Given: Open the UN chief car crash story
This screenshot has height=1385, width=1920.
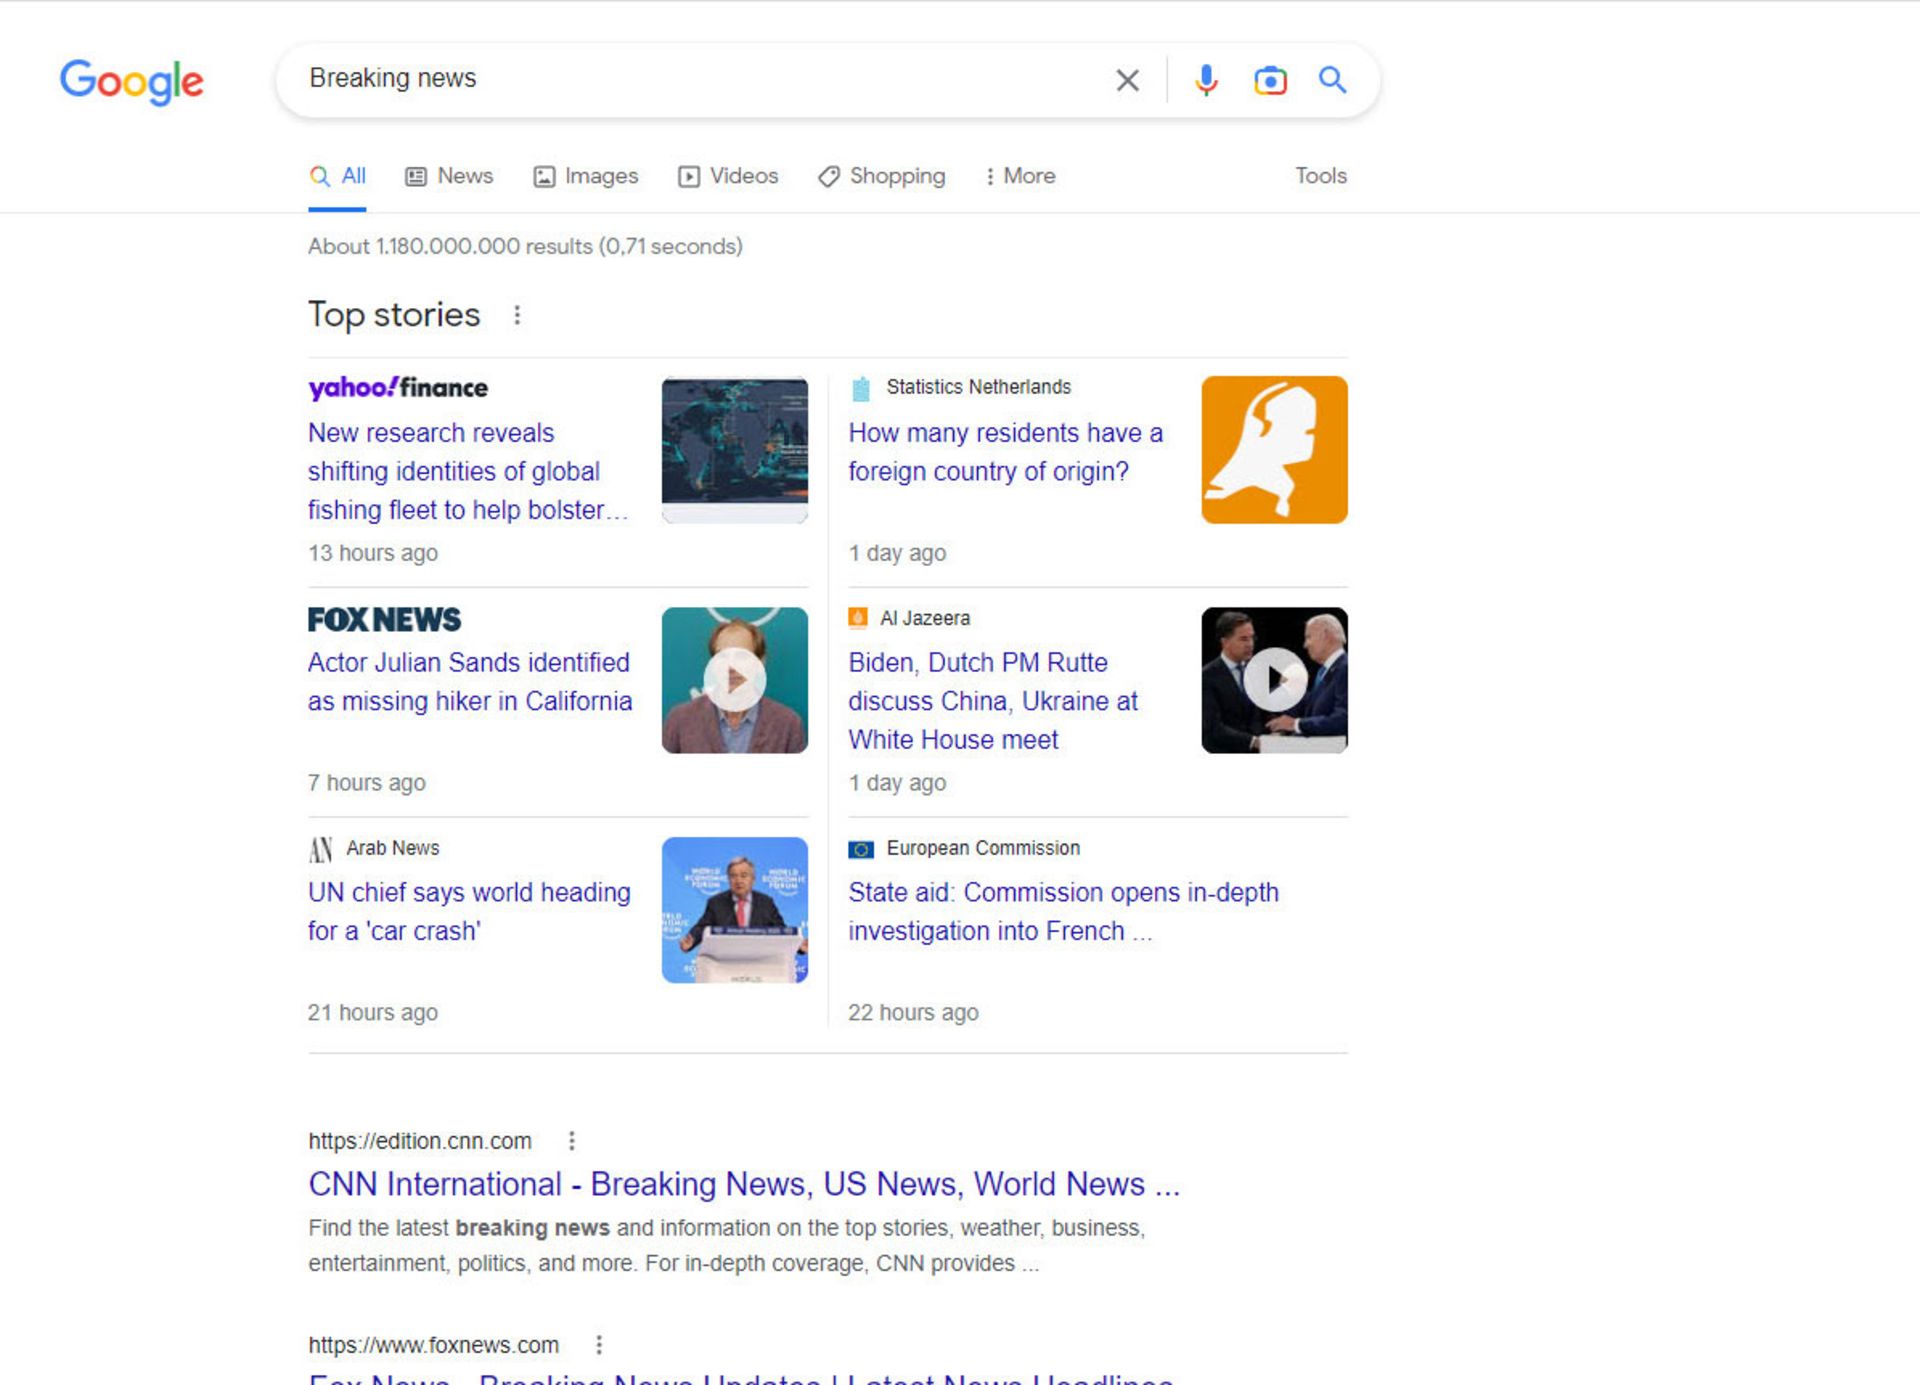Looking at the screenshot, I should point(469,911).
